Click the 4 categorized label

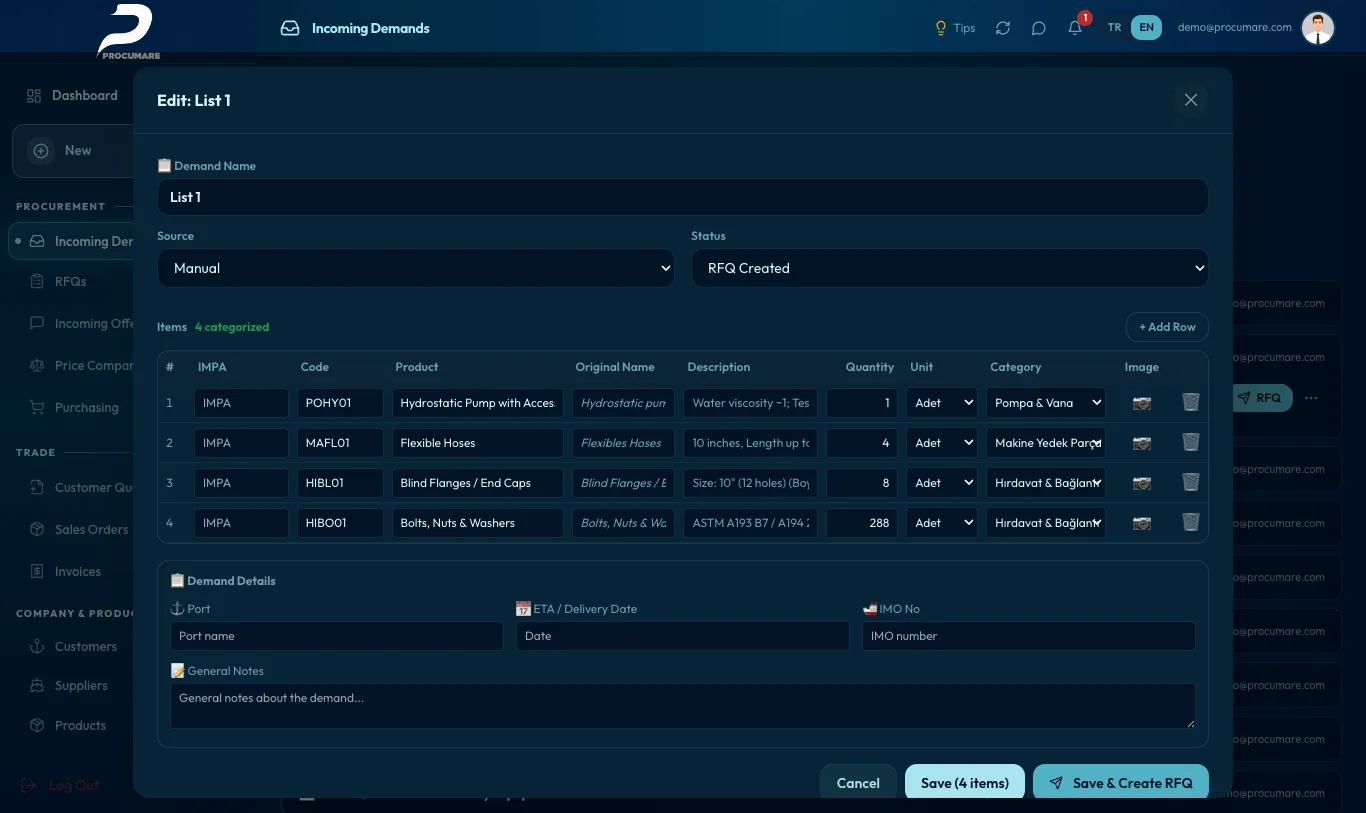tap(232, 327)
